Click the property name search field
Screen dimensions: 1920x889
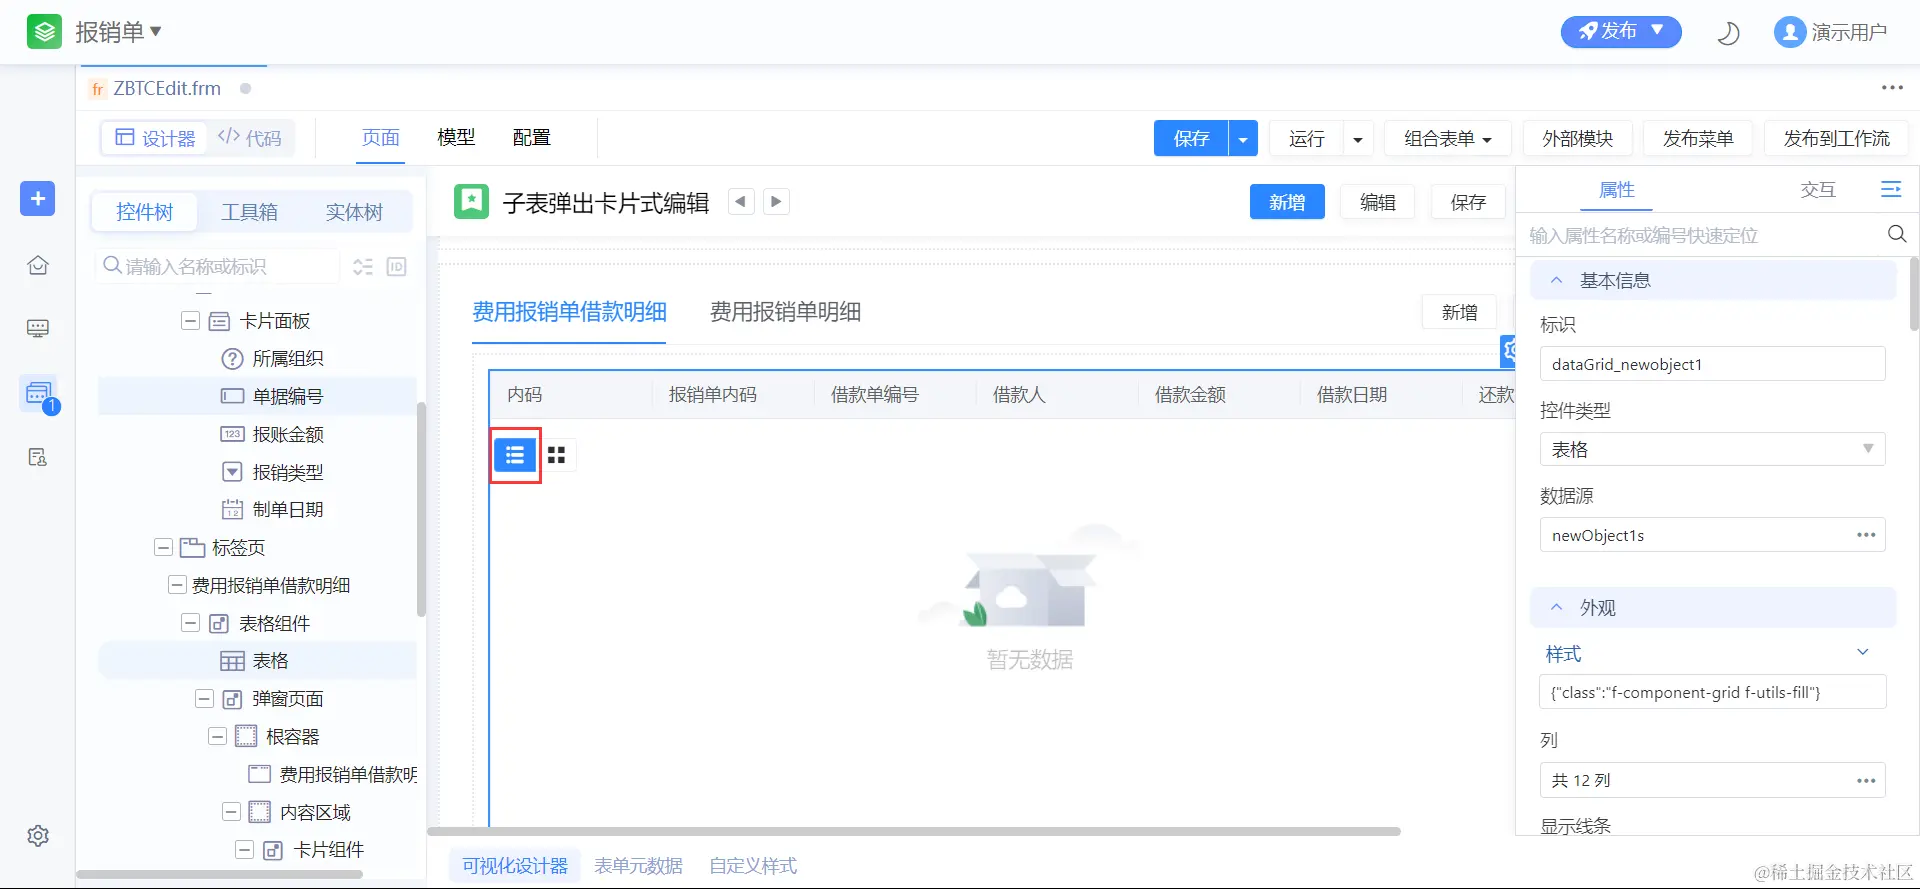pyautogui.click(x=1700, y=235)
